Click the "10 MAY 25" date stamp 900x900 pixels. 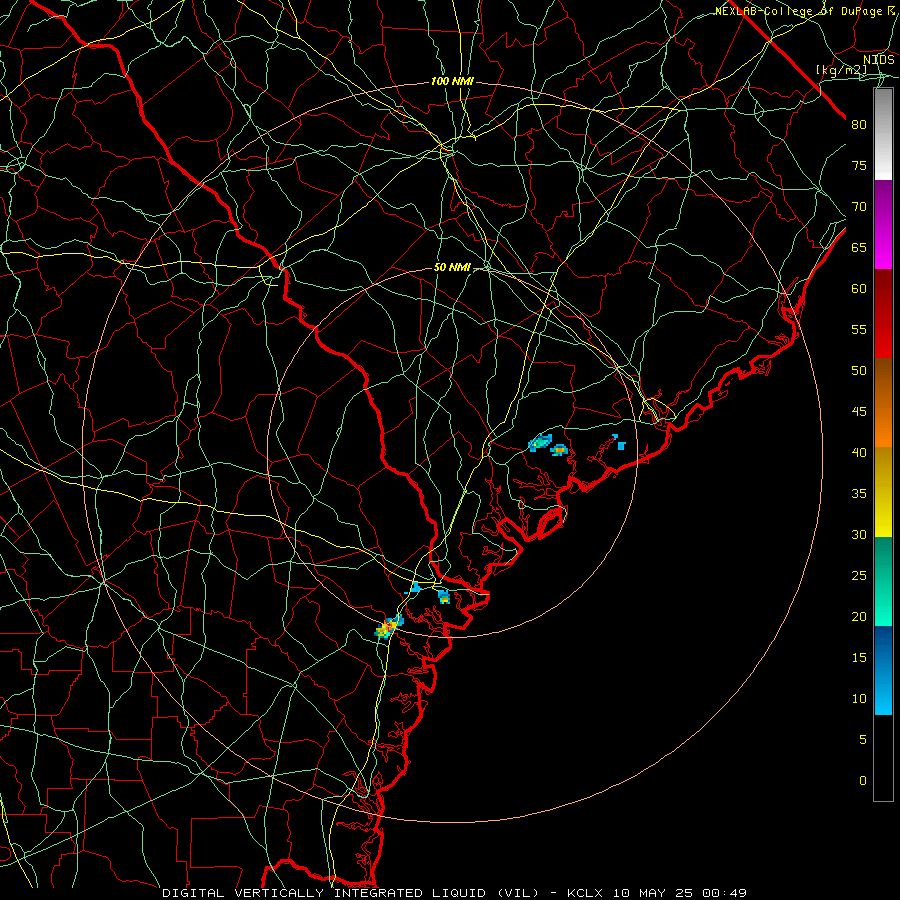click(654, 893)
